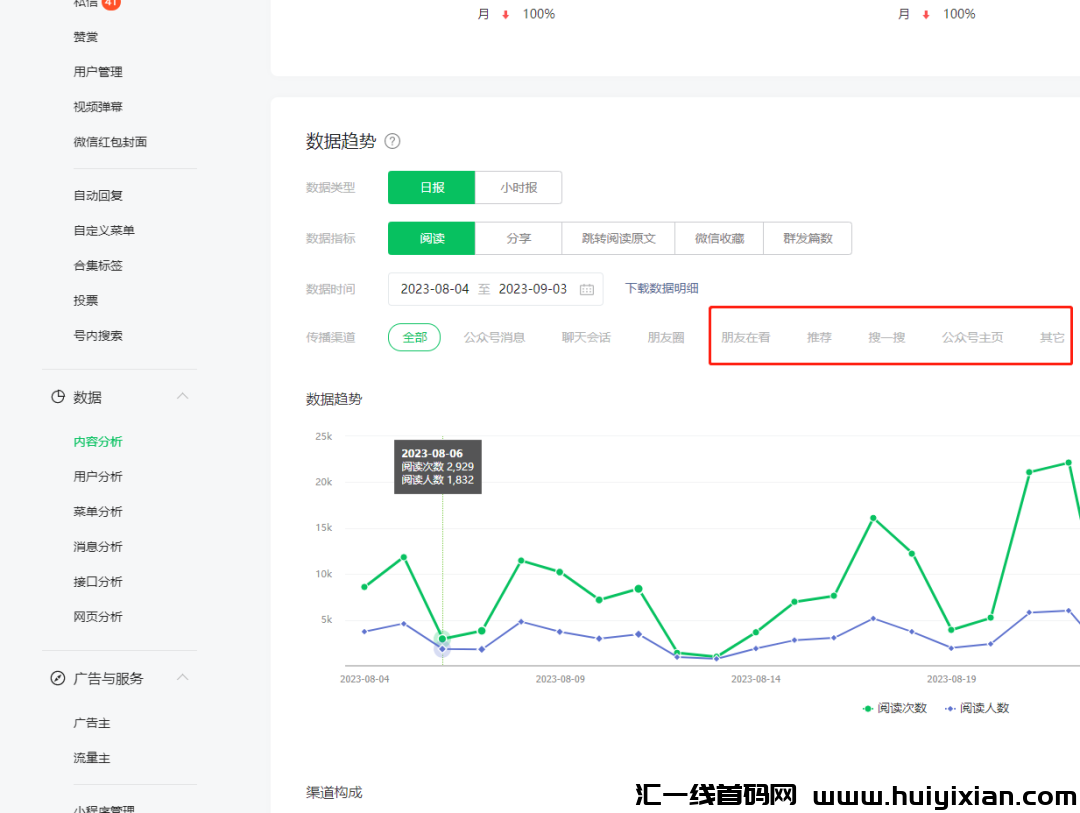The height and width of the screenshot is (813, 1080).
Task: Open 用户分析 in the sidebar
Action: (x=98, y=477)
